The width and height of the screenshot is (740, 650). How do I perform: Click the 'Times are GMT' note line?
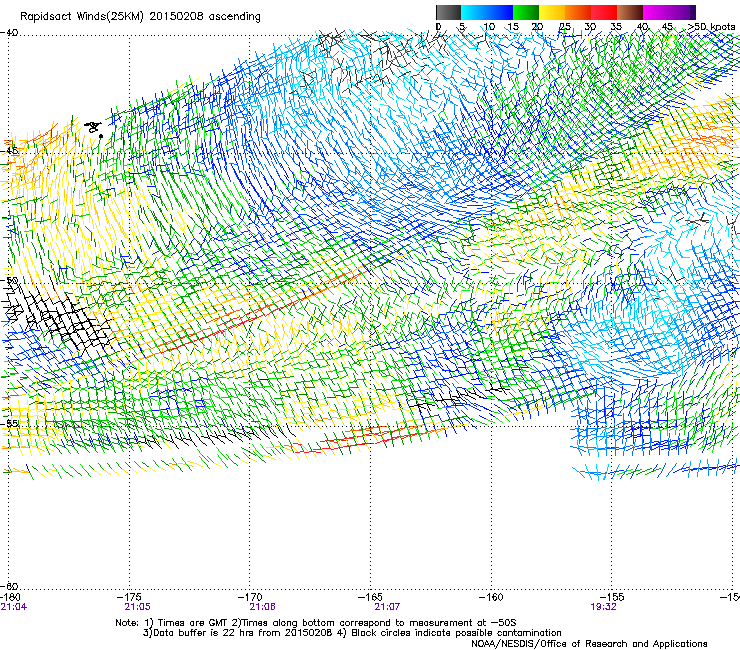[x=316, y=623]
